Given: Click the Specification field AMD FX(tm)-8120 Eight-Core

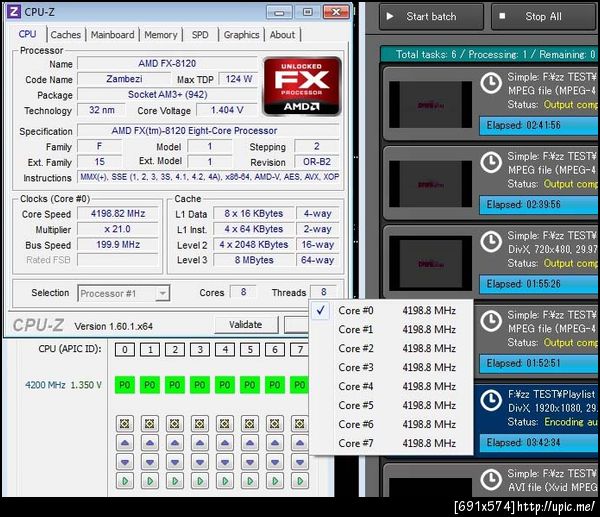Looking at the screenshot, I should point(208,130).
